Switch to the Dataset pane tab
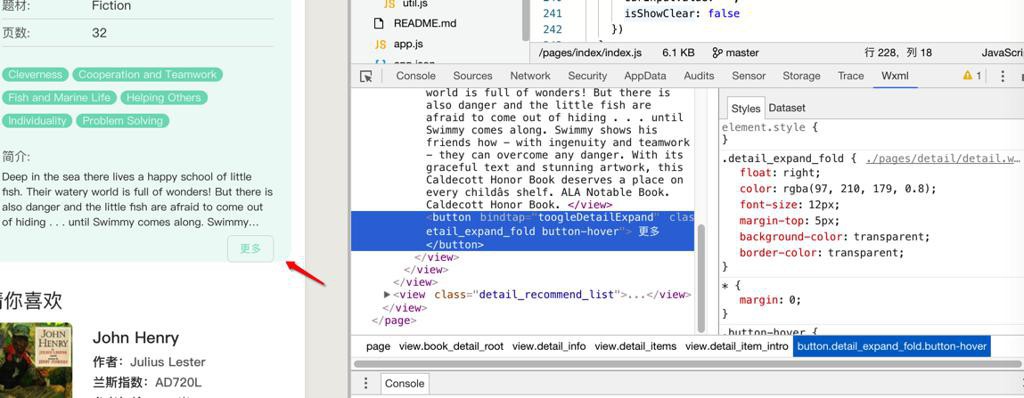The height and width of the screenshot is (398, 1024). (x=787, y=108)
